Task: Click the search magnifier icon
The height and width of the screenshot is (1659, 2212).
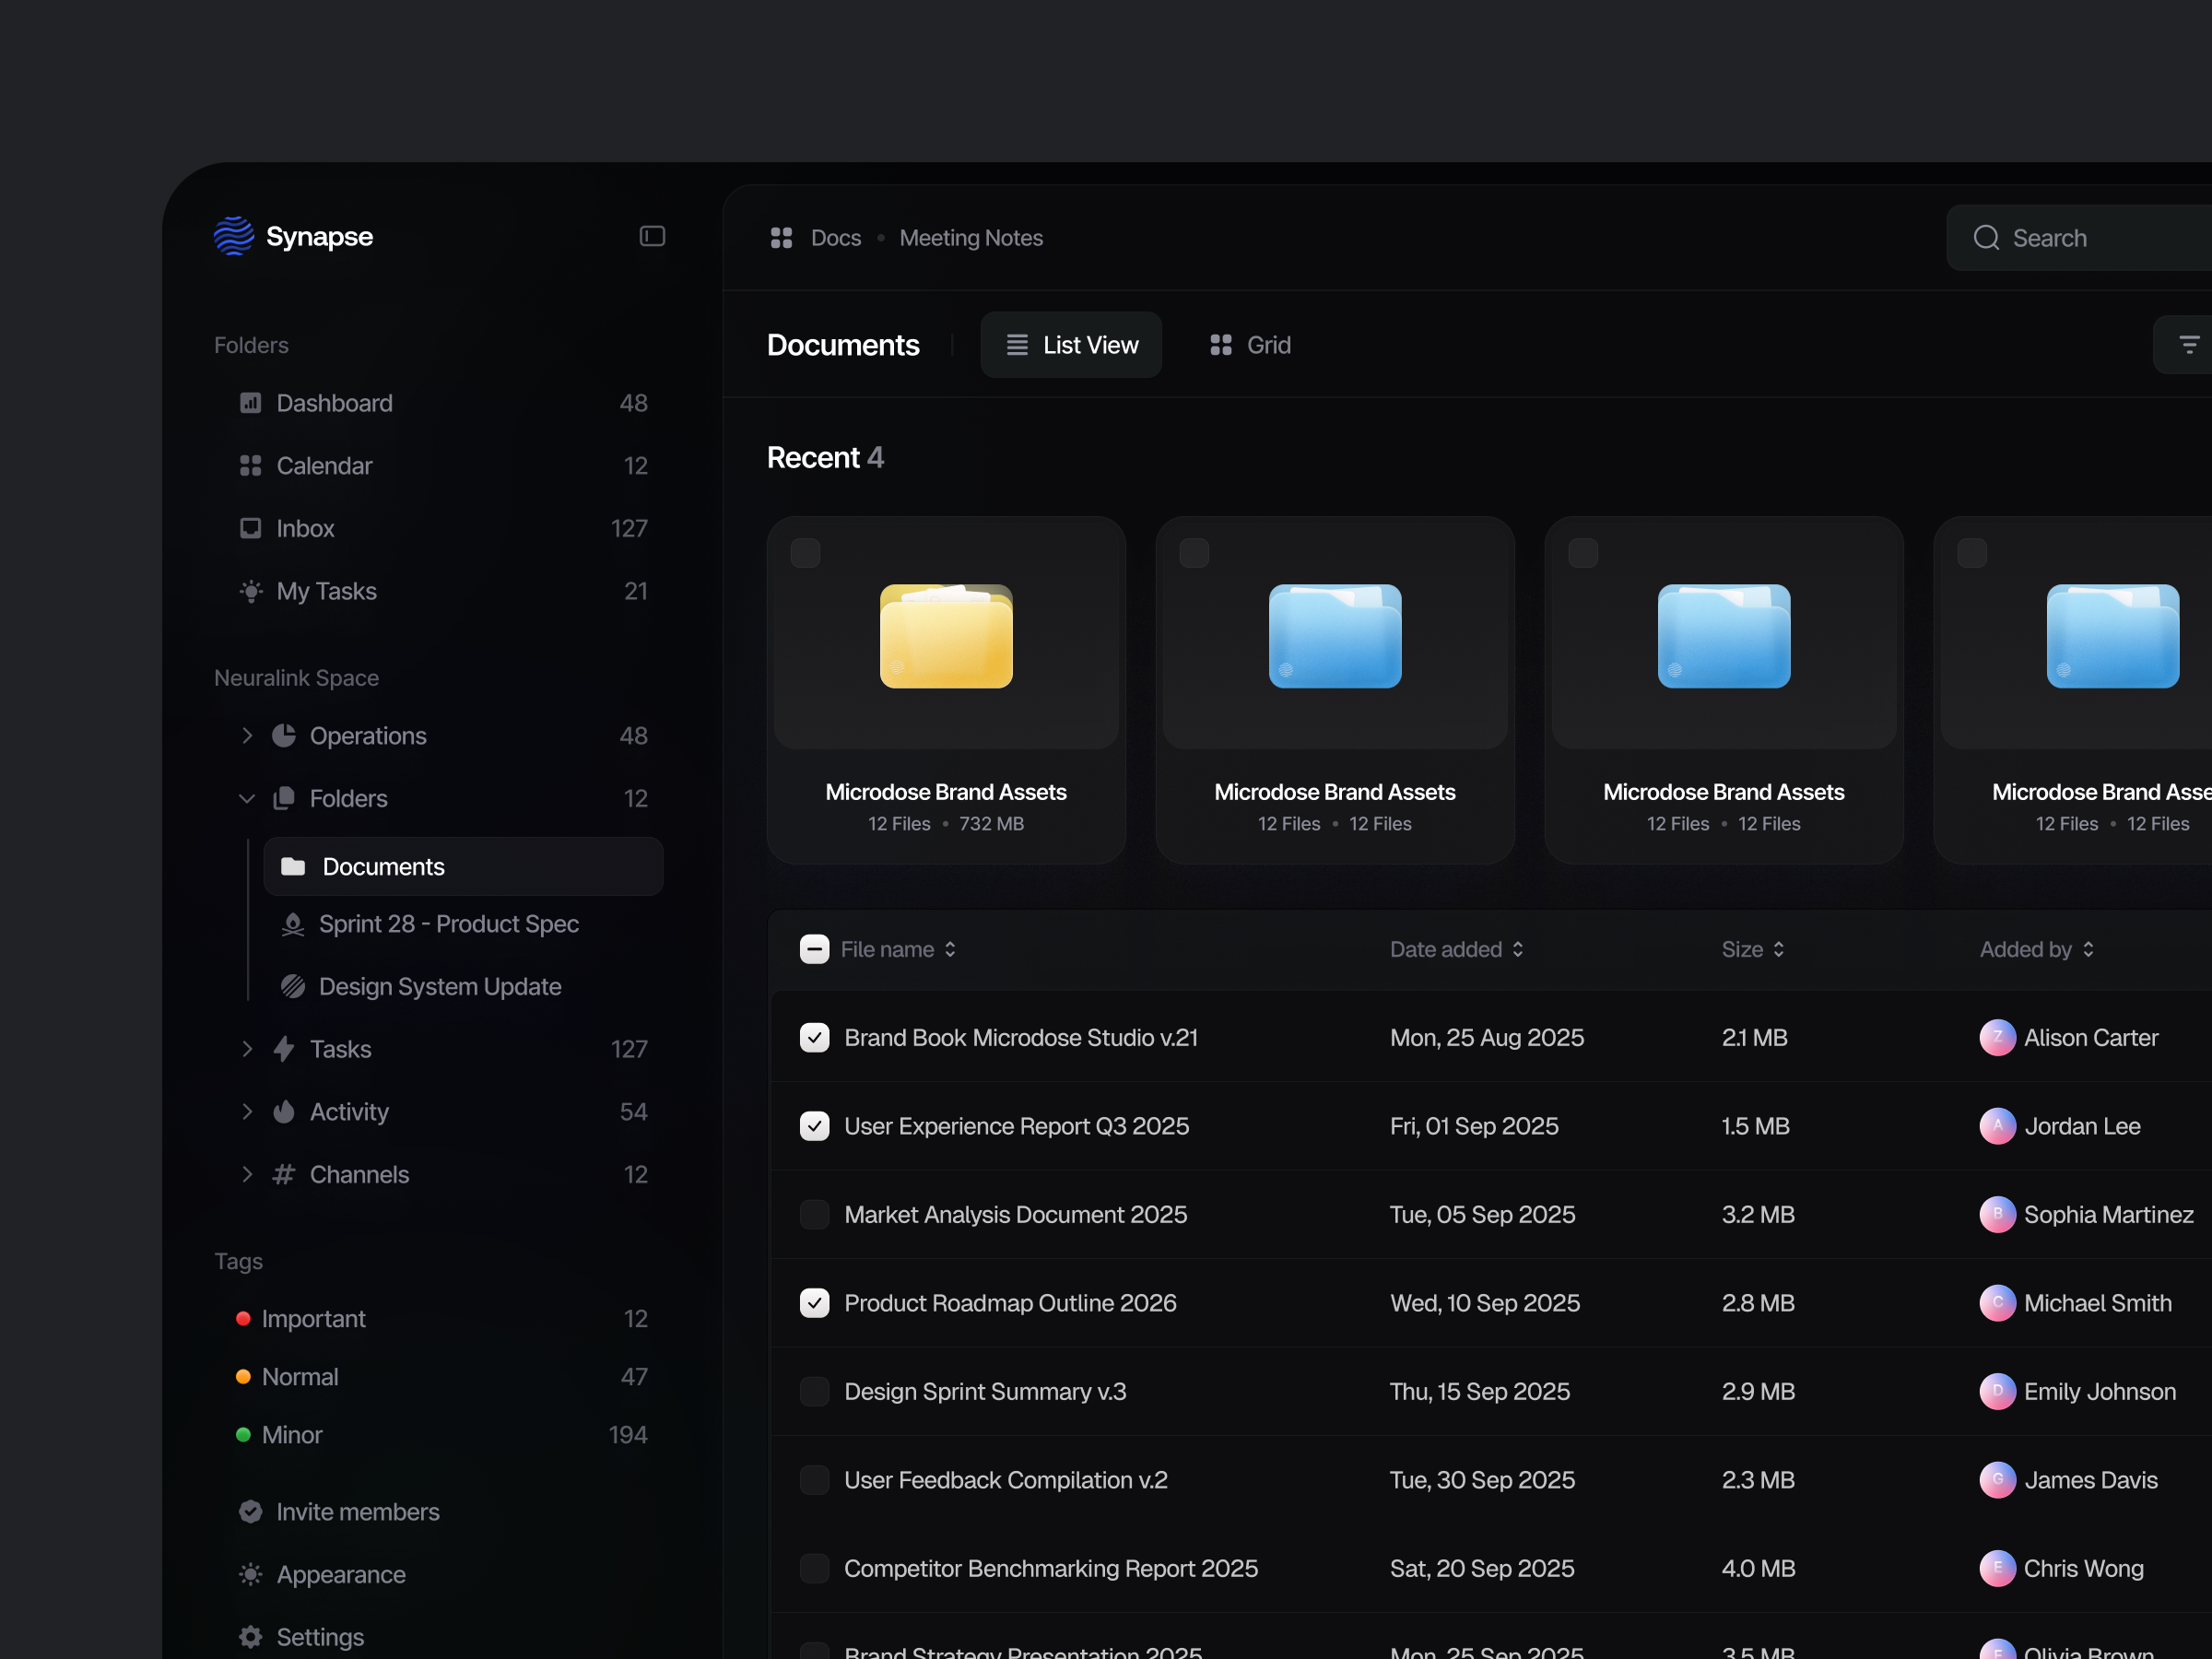Action: 1986,238
